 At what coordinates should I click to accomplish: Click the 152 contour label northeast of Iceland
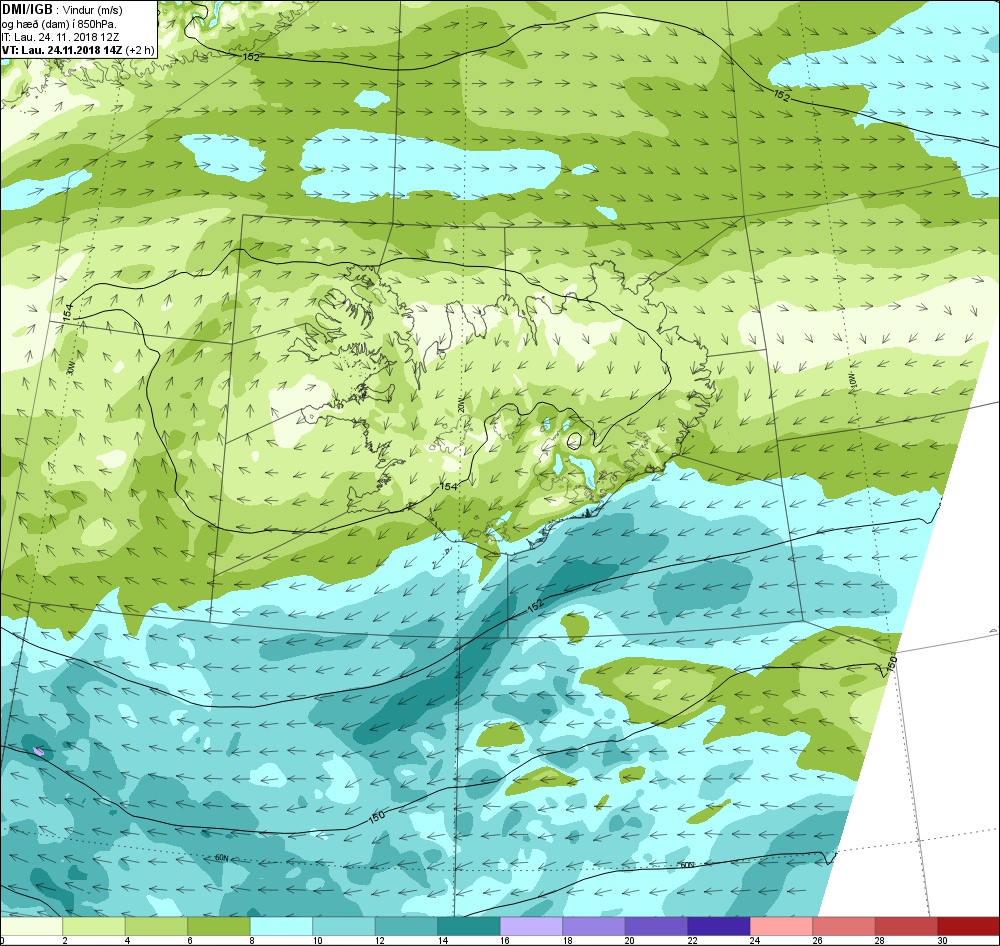coord(781,96)
